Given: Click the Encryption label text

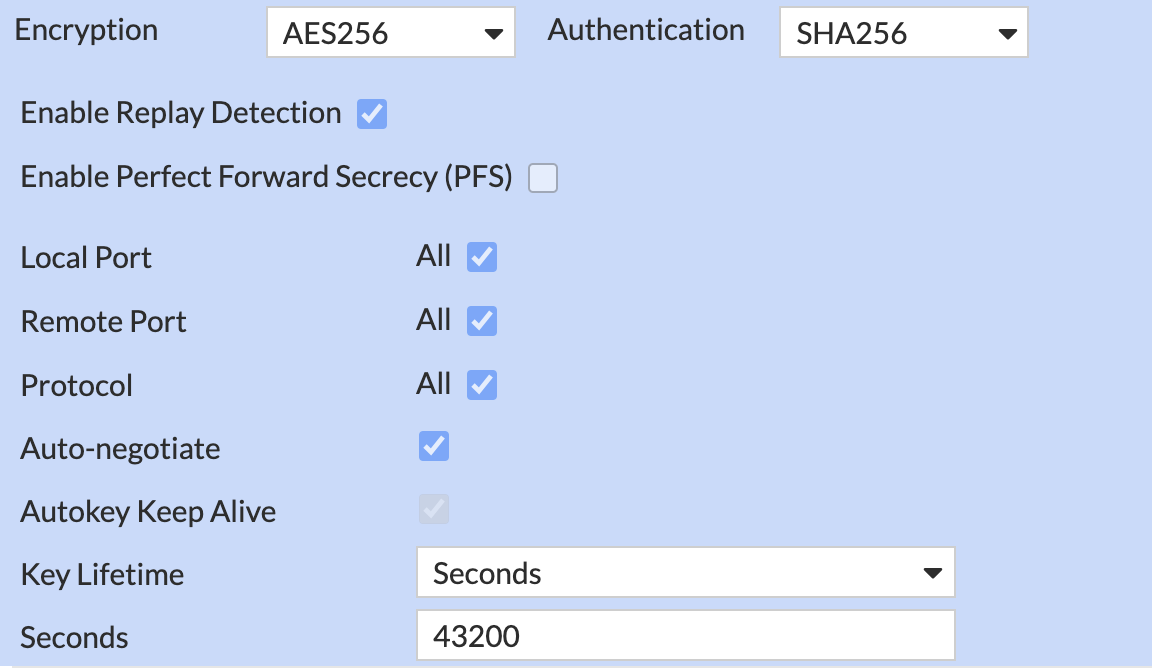Looking at the screenshot, I should (86, 30).
